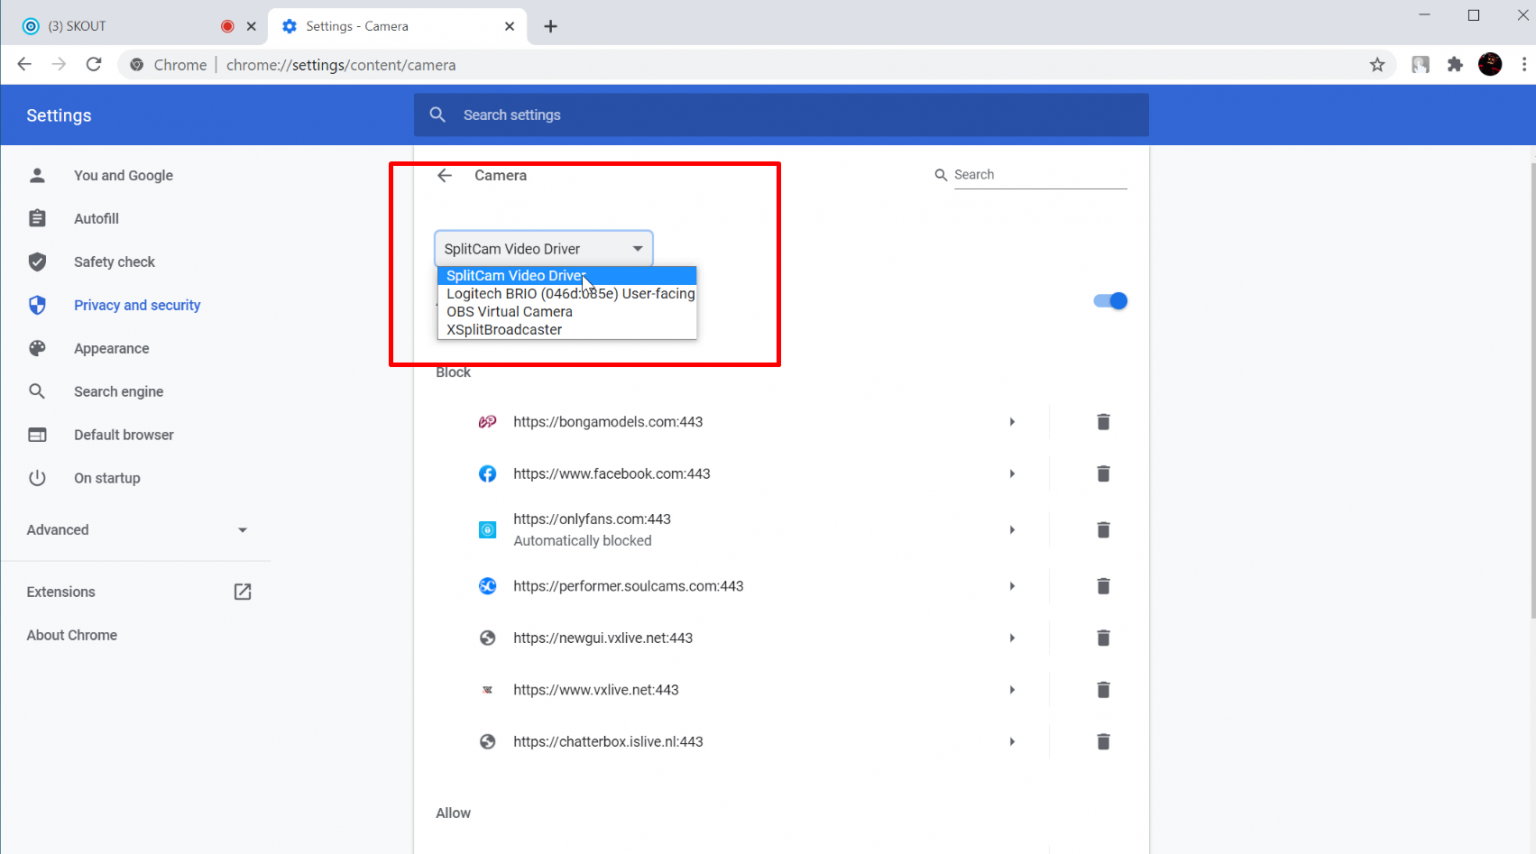Expand details for performer.soulcams.com
The width and height of the screenshot is (1536, 854).
point(1012,586)
